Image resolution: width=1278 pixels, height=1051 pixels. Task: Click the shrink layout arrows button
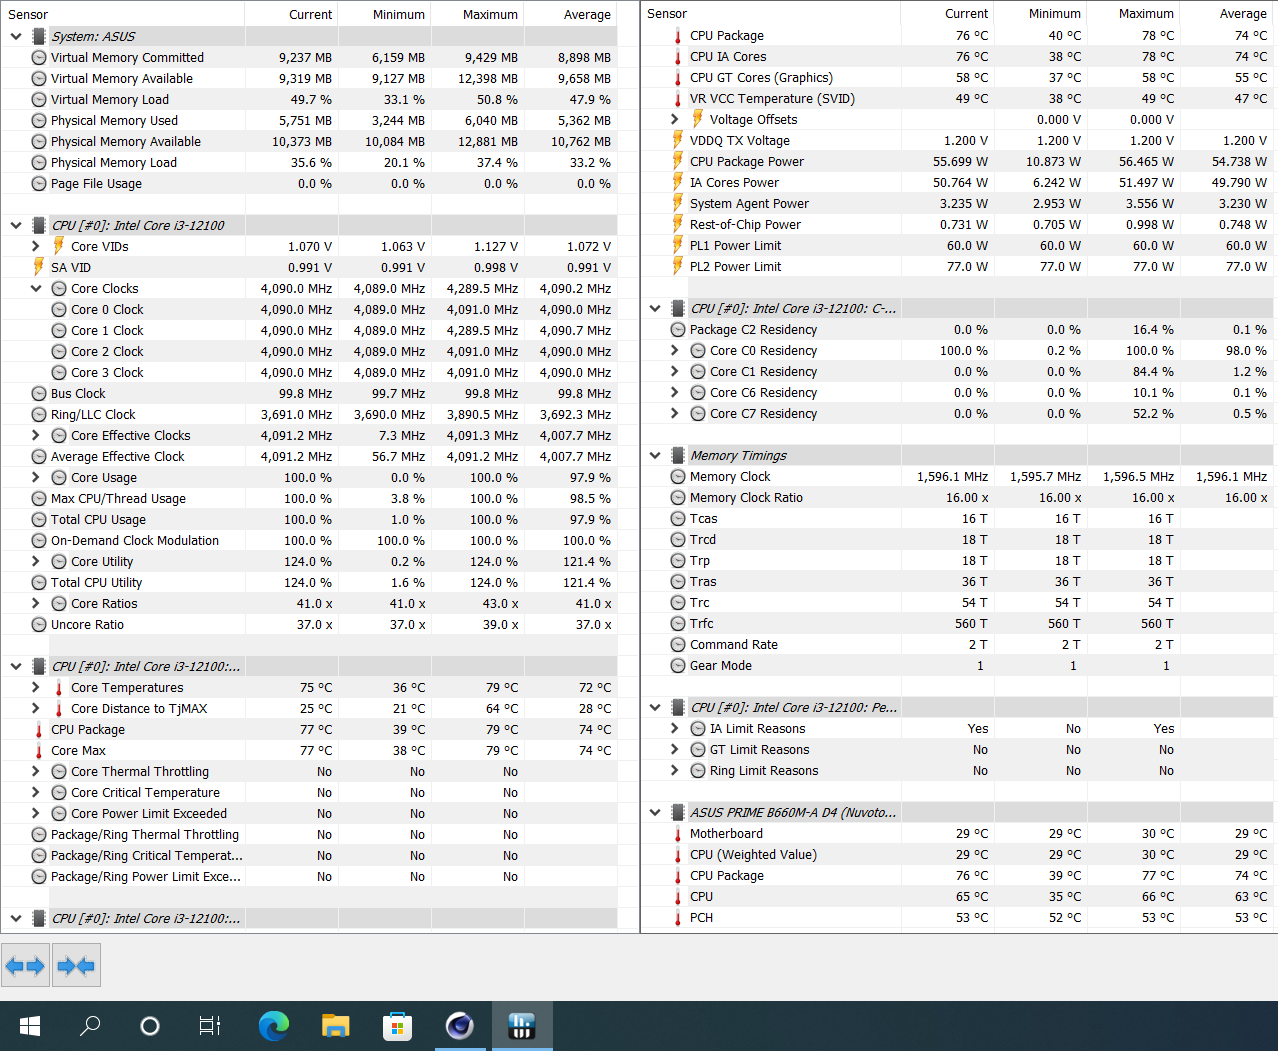(76, 966)
